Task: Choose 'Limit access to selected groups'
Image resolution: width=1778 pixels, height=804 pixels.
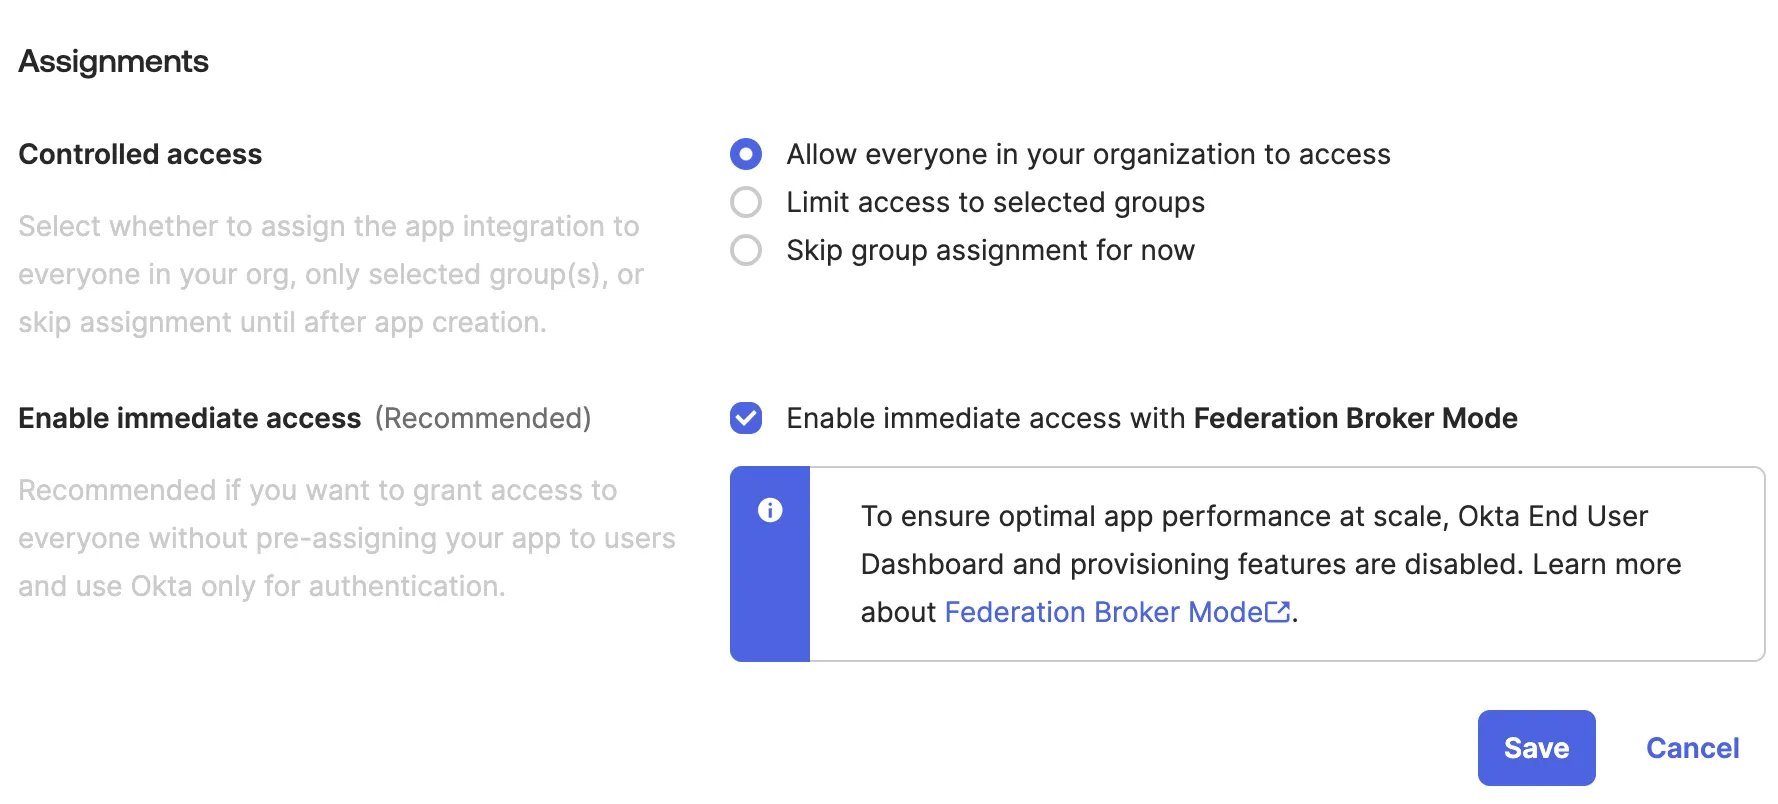Action: [996, 202]
